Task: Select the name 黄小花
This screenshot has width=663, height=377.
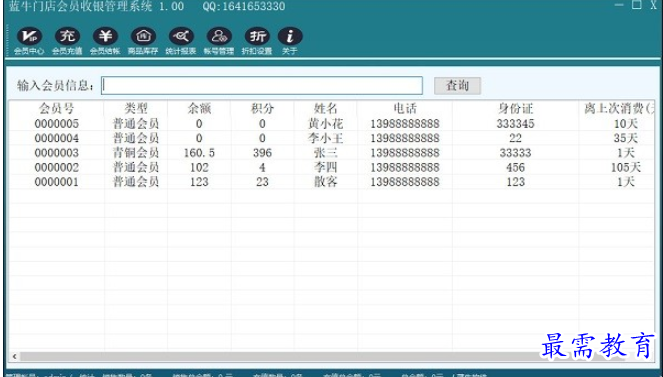Action: point(326,124)
